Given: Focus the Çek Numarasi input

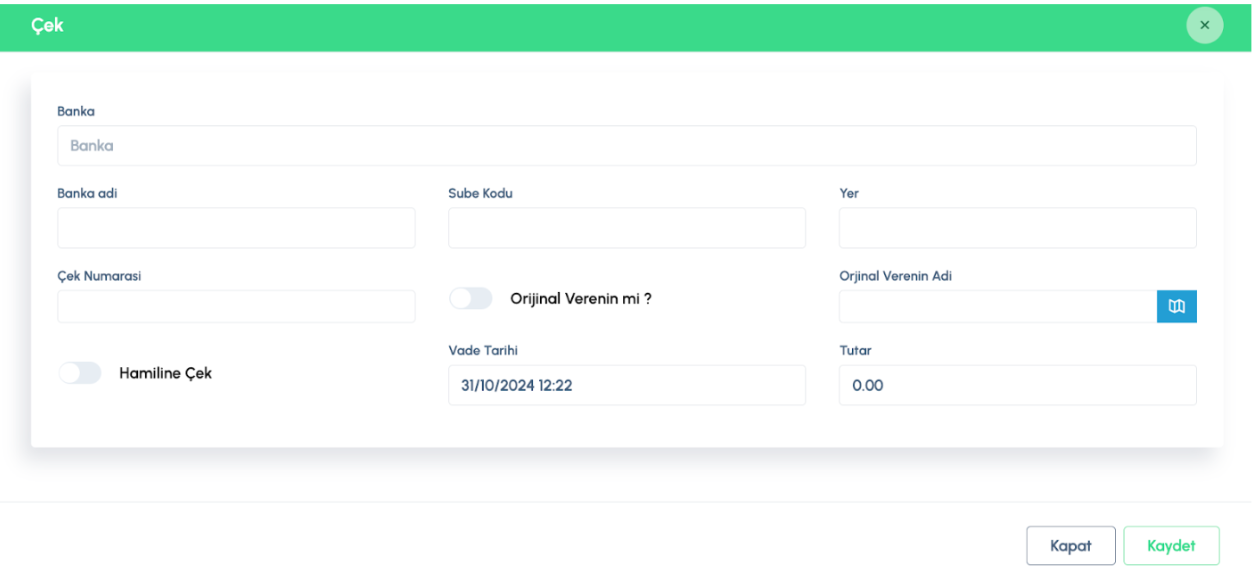Looking at the screenshot, I should coord(236,307).
